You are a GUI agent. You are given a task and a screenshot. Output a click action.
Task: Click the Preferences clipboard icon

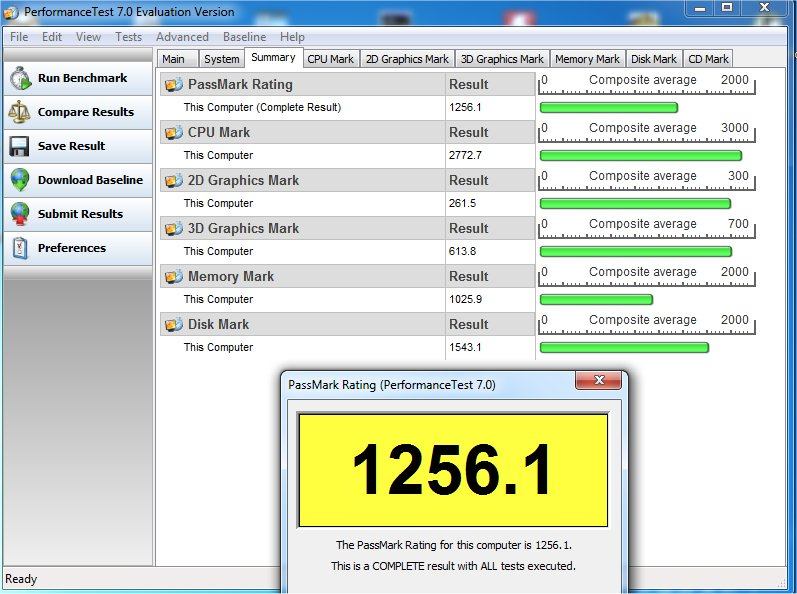[20, 248]
